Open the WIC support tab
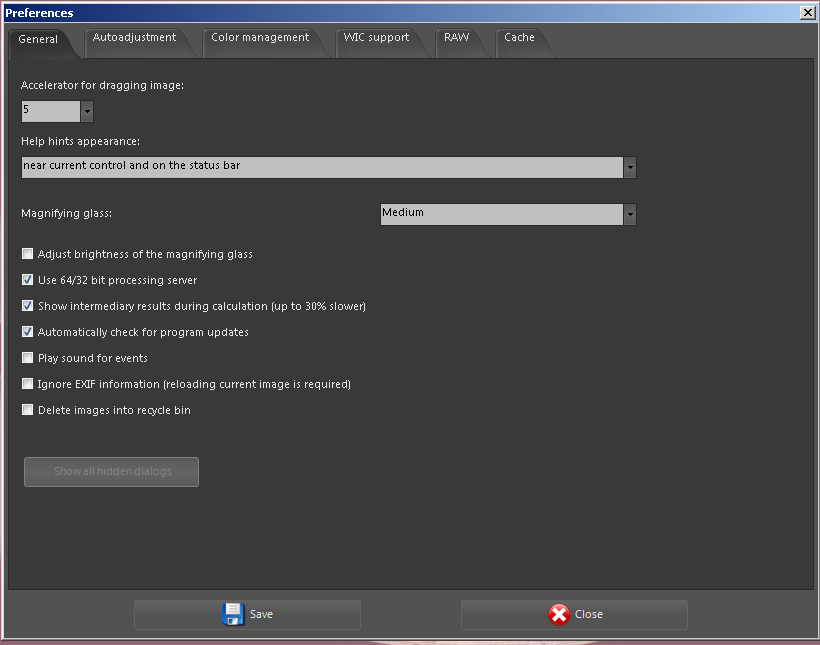The image size is (820, 645). [376, 38]
